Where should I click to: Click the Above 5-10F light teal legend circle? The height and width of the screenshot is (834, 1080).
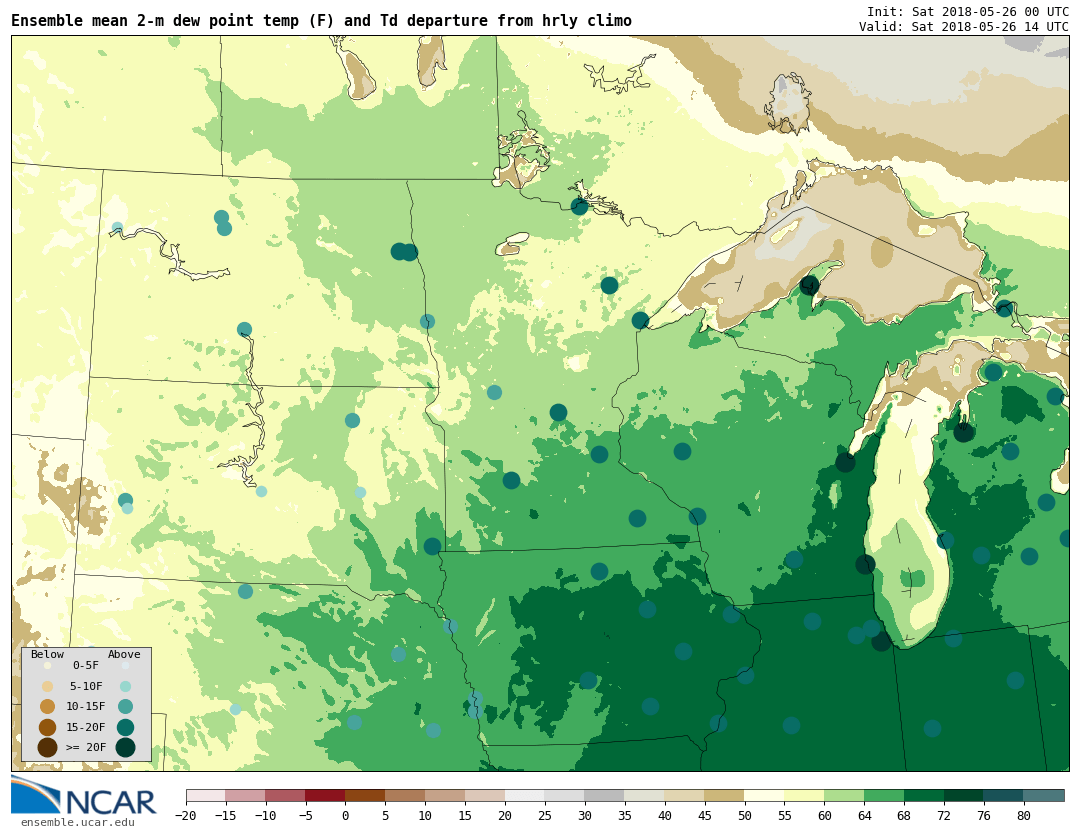pos(125,687)
